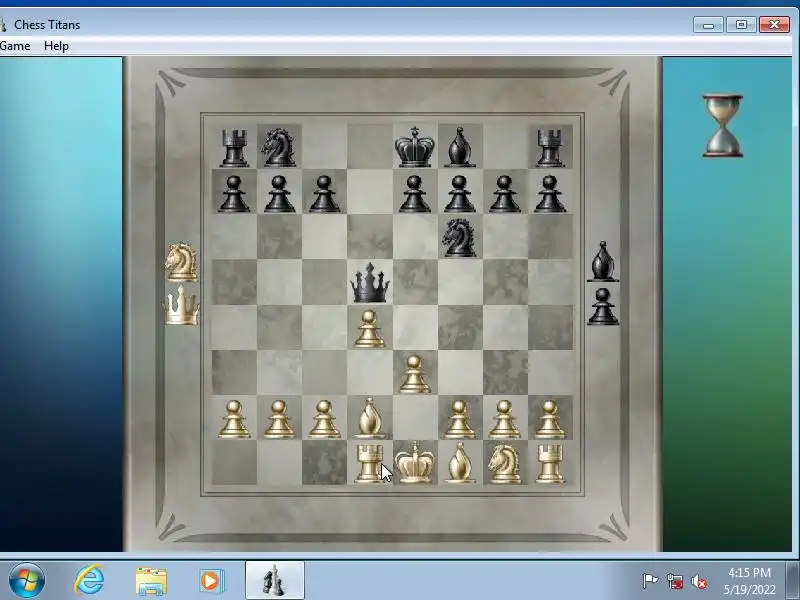800x600 pixels.
Task: Select the black king on e8
Action: pyautogui.click(x=415, y=147)
